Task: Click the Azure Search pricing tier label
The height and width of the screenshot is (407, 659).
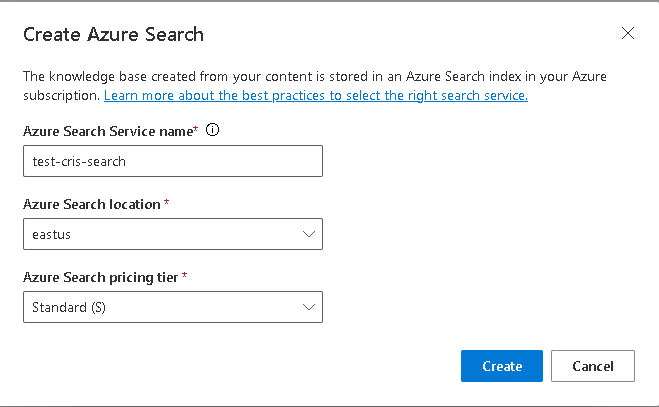Action: click(100, 277)
